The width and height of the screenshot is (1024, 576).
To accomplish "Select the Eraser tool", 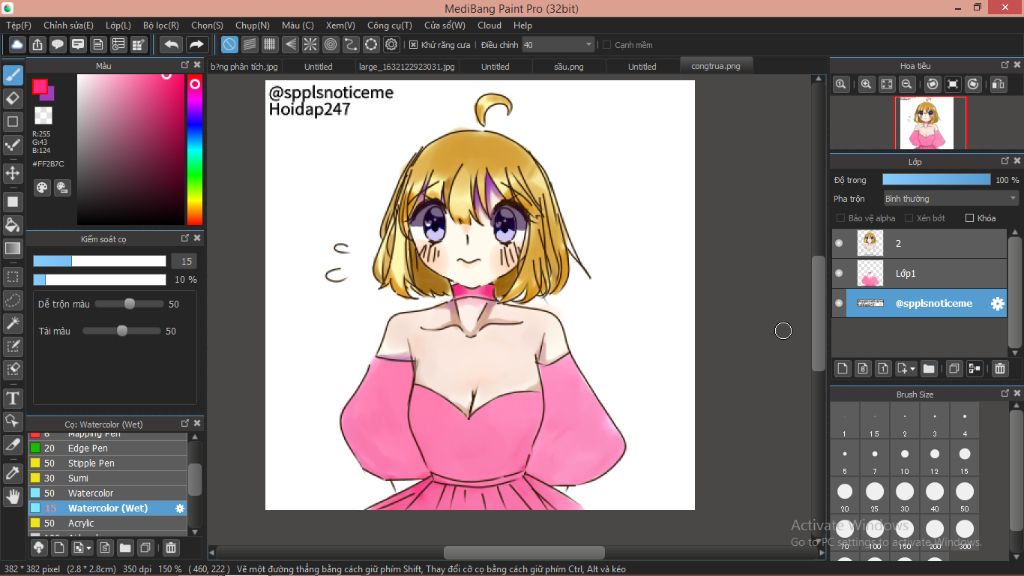I will pyautogui.click(x=13, y=99).
